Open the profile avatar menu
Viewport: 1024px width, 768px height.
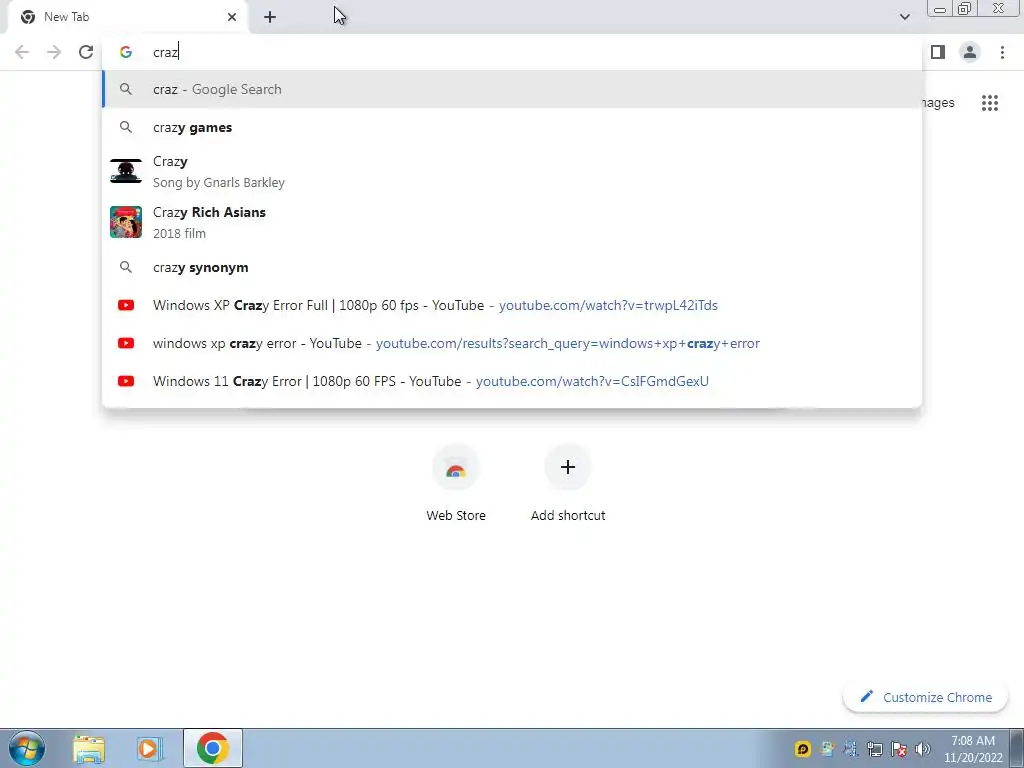970,52
